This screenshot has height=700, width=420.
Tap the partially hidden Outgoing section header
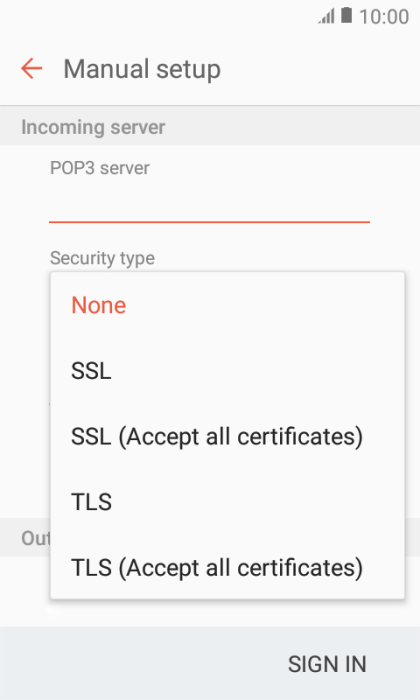(36, 538)
